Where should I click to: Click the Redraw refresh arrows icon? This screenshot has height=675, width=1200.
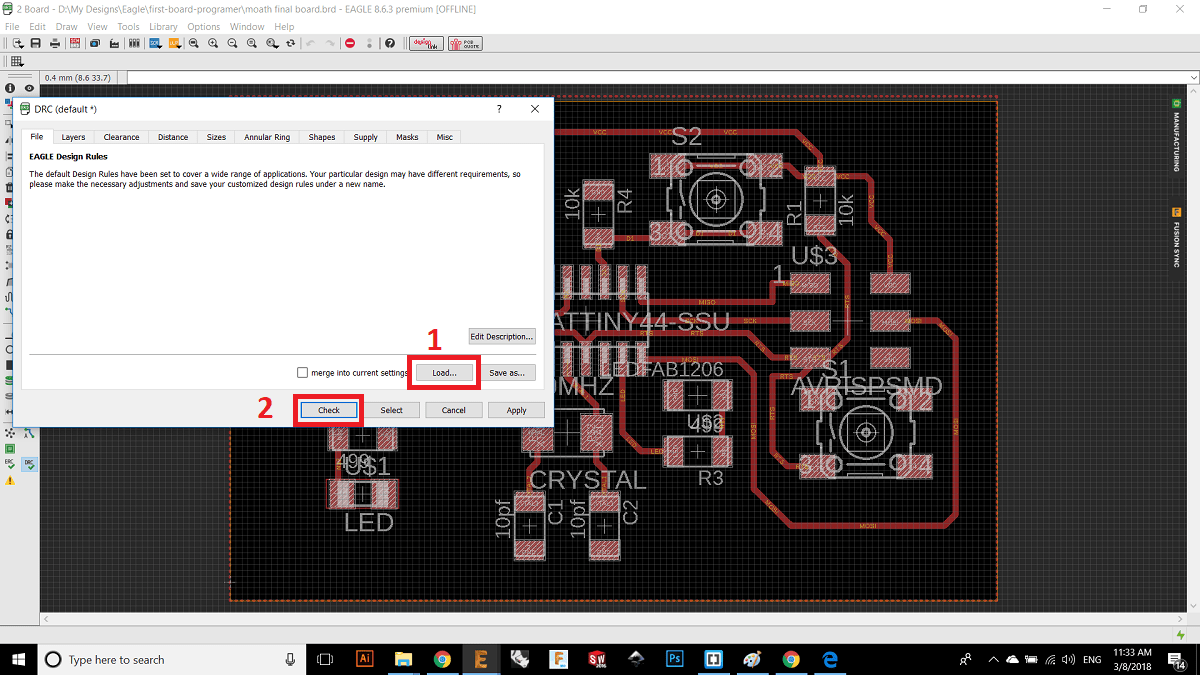point(290,44)
